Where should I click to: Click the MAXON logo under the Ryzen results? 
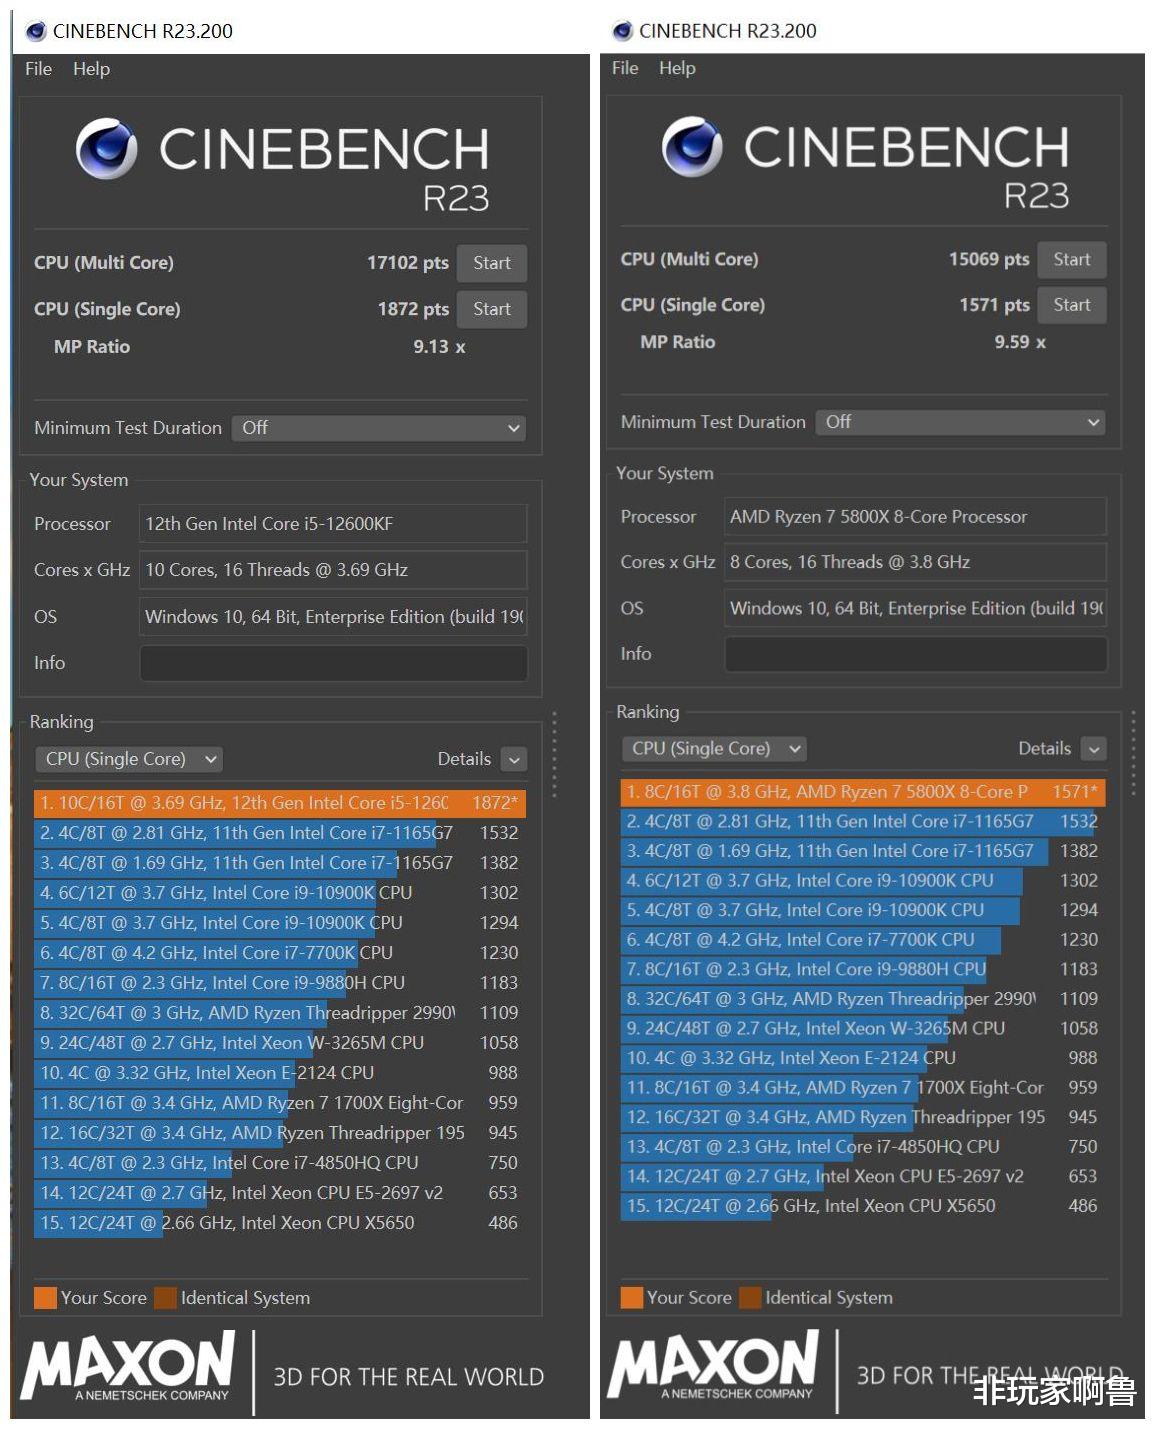pos(713,1365)
